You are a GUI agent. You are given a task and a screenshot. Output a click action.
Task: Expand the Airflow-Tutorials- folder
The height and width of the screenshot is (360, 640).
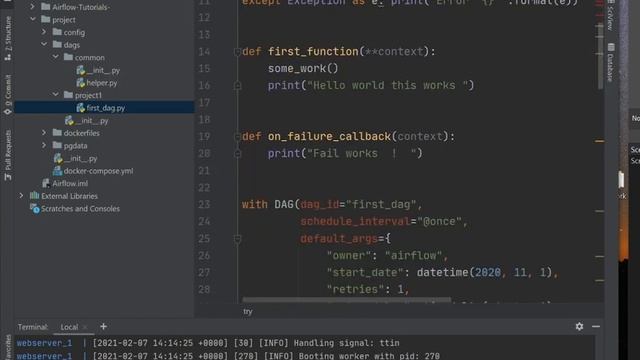pos(33,7)
